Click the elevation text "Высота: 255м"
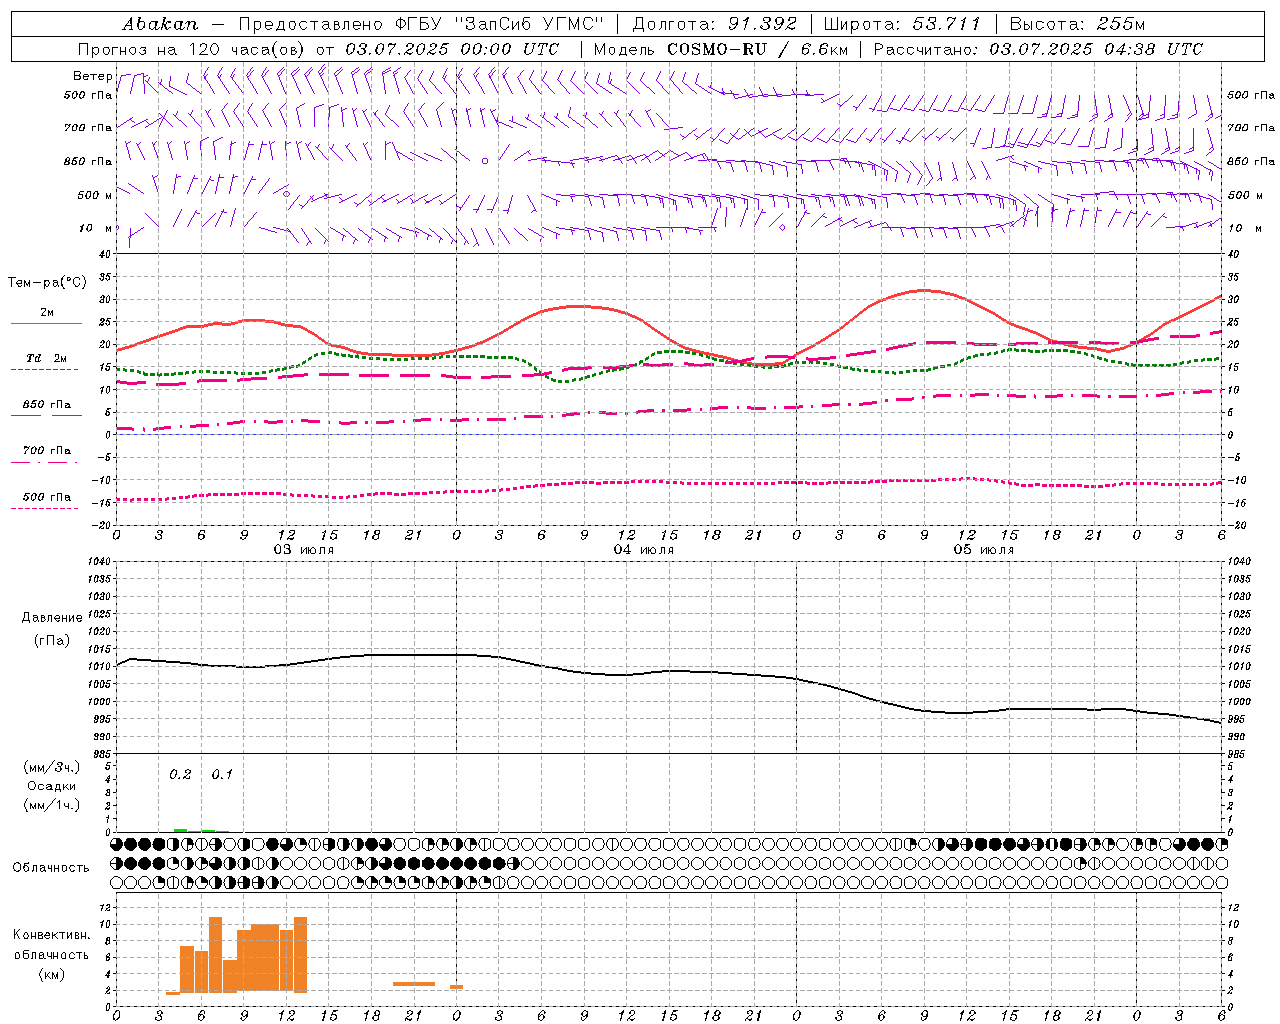The image size is (1280, 1024). click(x=1077, y=24)
